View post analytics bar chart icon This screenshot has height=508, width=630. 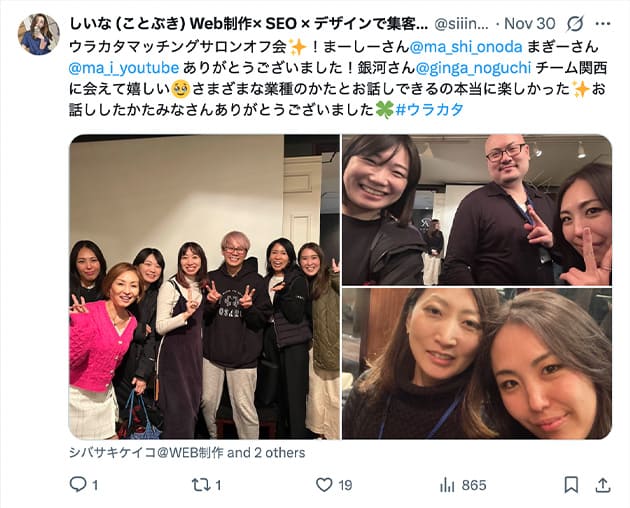447,485
